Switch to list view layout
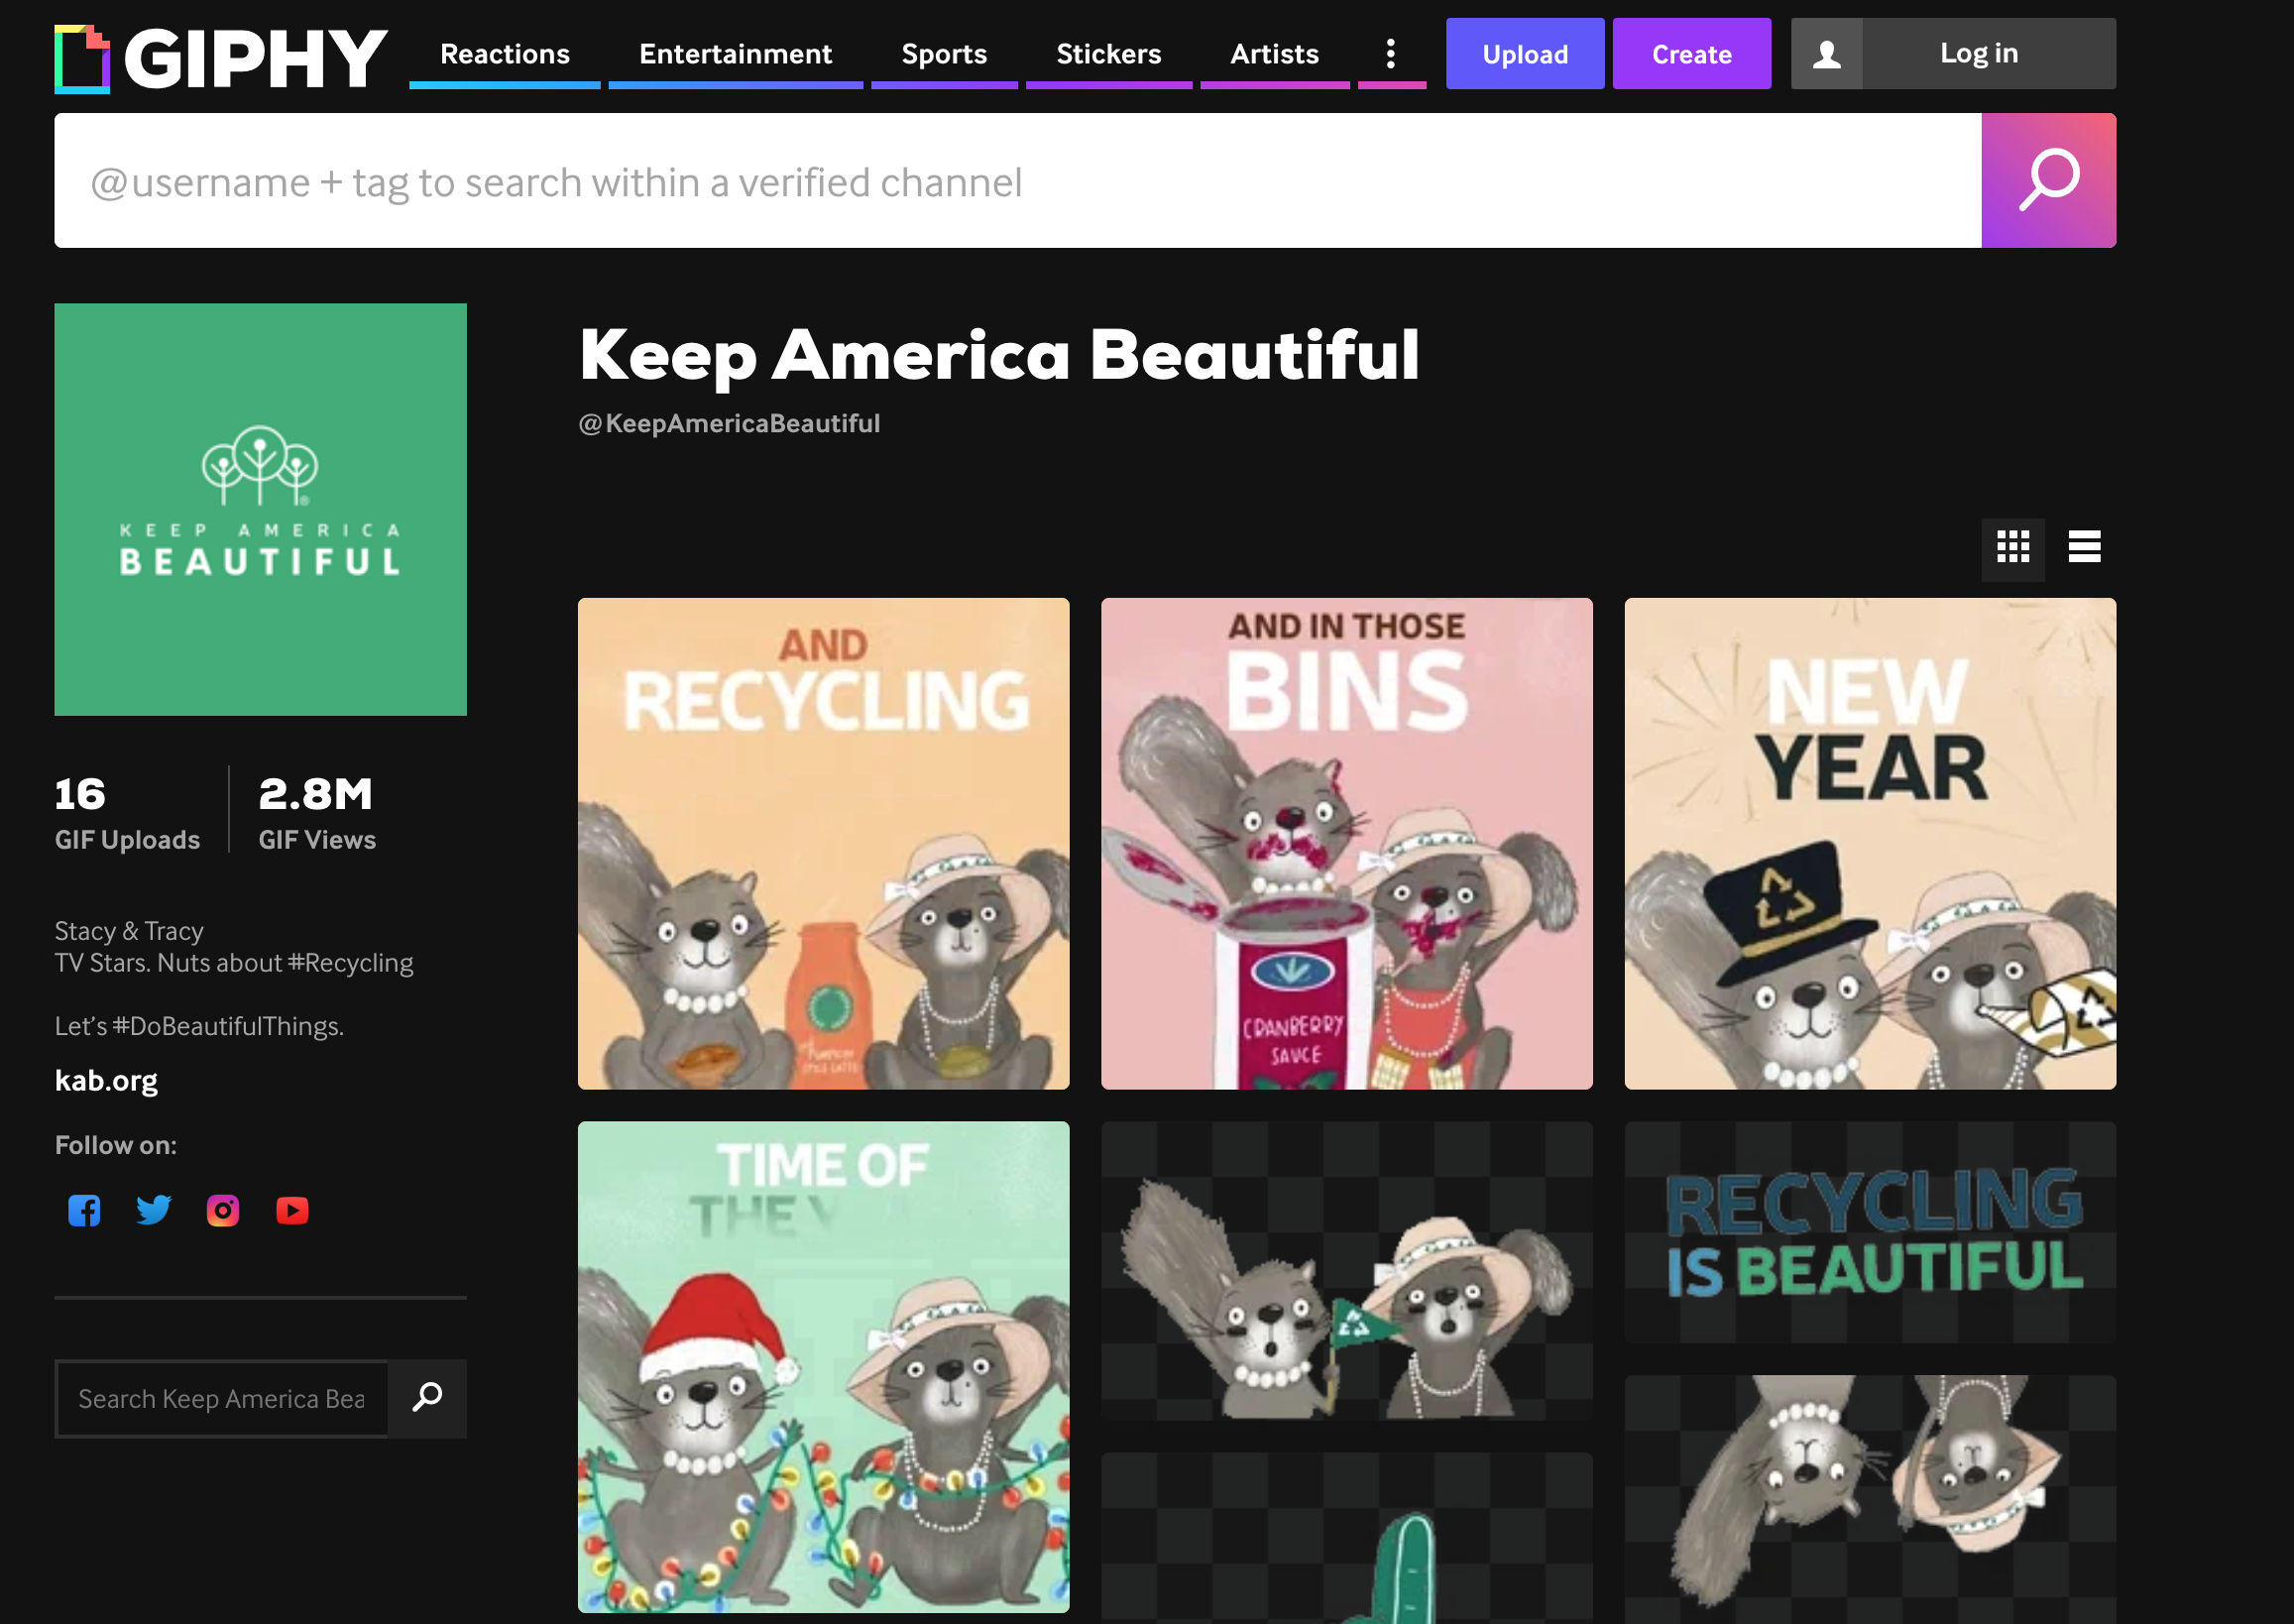The image size is (2294, 1624). pyautogui.click(x=2084, y=547)
